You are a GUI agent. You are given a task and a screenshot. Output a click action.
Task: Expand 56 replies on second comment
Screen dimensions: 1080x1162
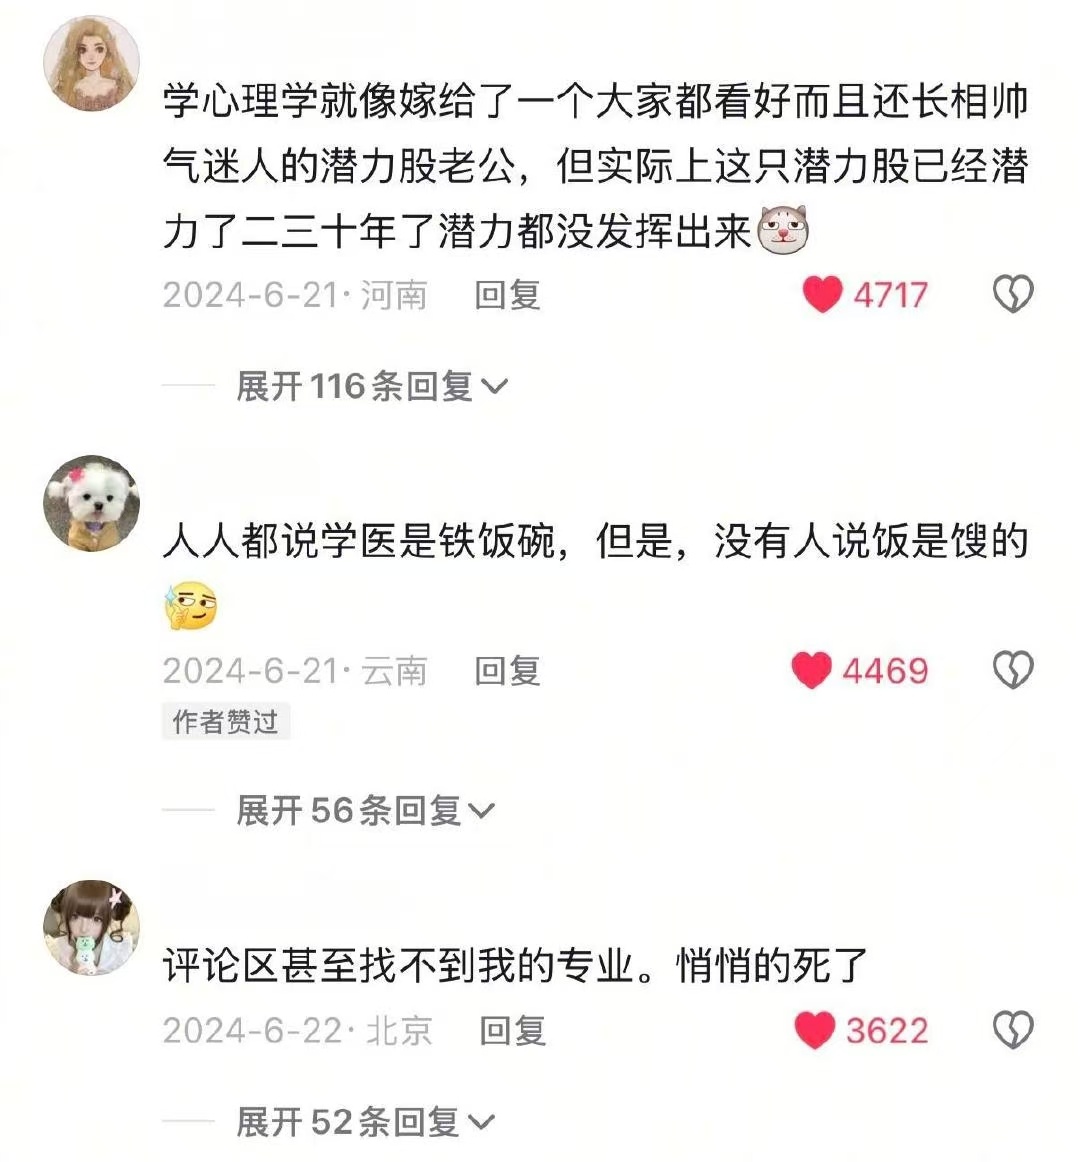coord(365,810)
